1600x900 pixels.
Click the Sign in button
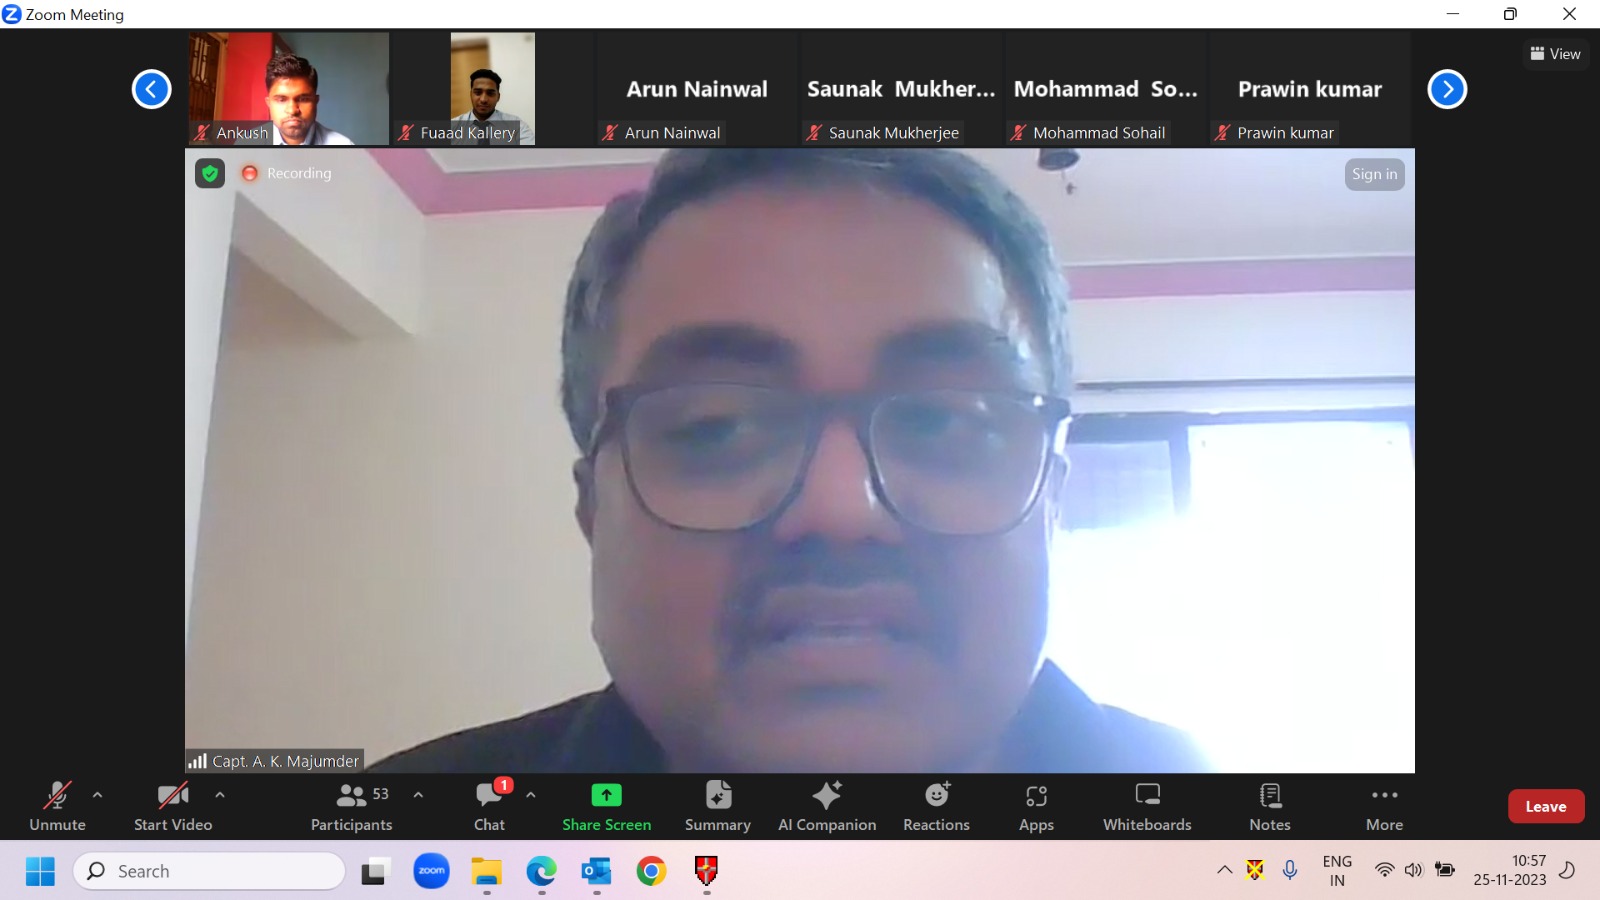[x=1374, y=174]
